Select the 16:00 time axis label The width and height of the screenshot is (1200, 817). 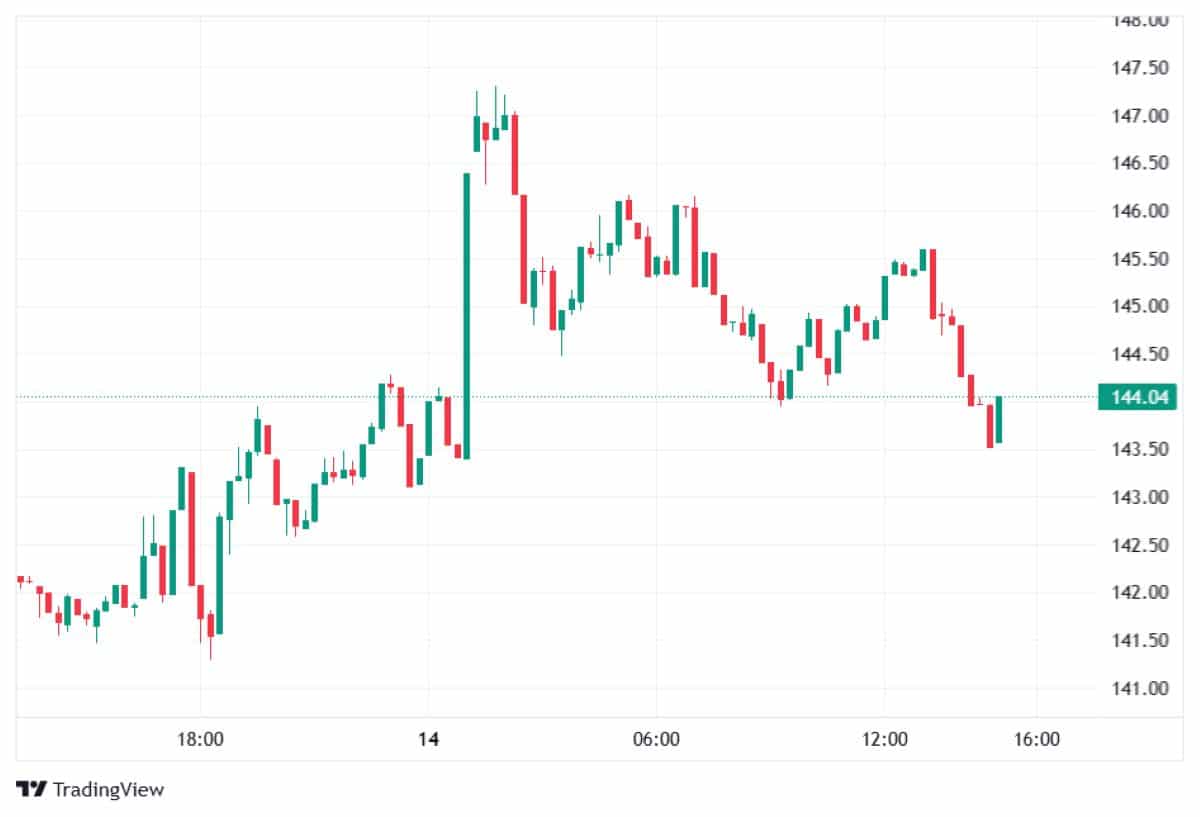1037,740
